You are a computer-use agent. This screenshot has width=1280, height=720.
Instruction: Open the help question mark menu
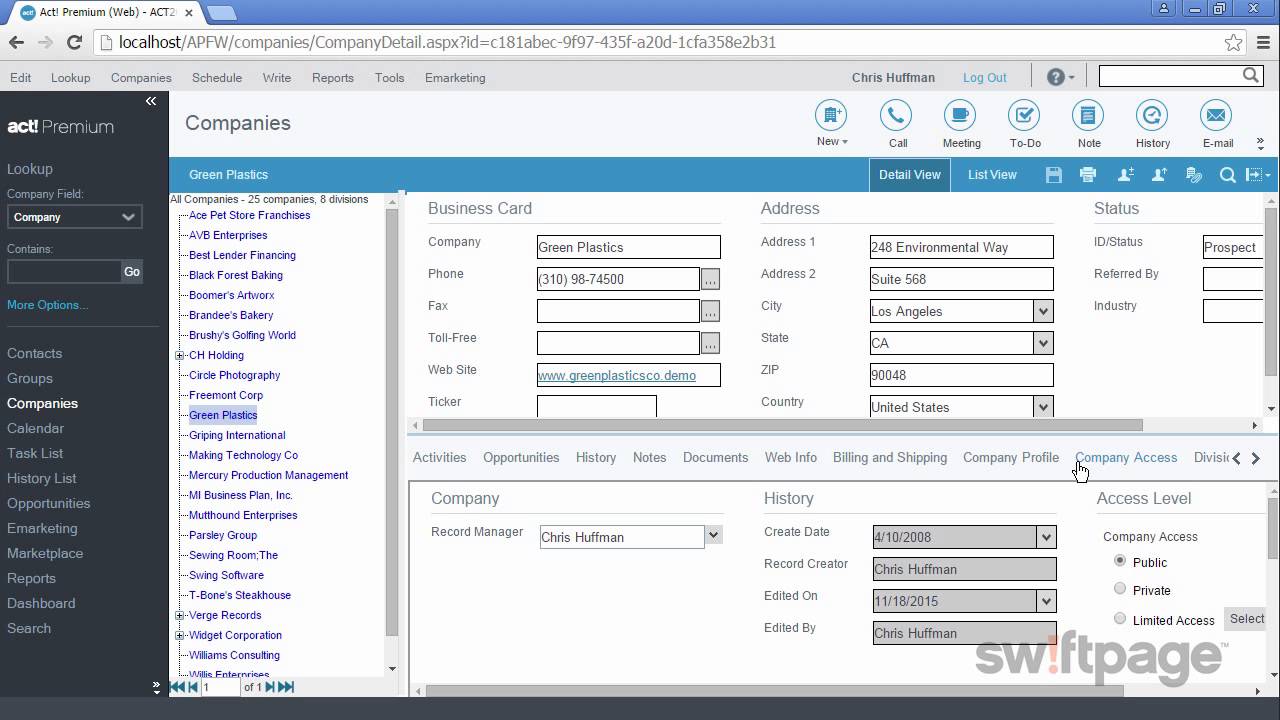coord(1060,77)
